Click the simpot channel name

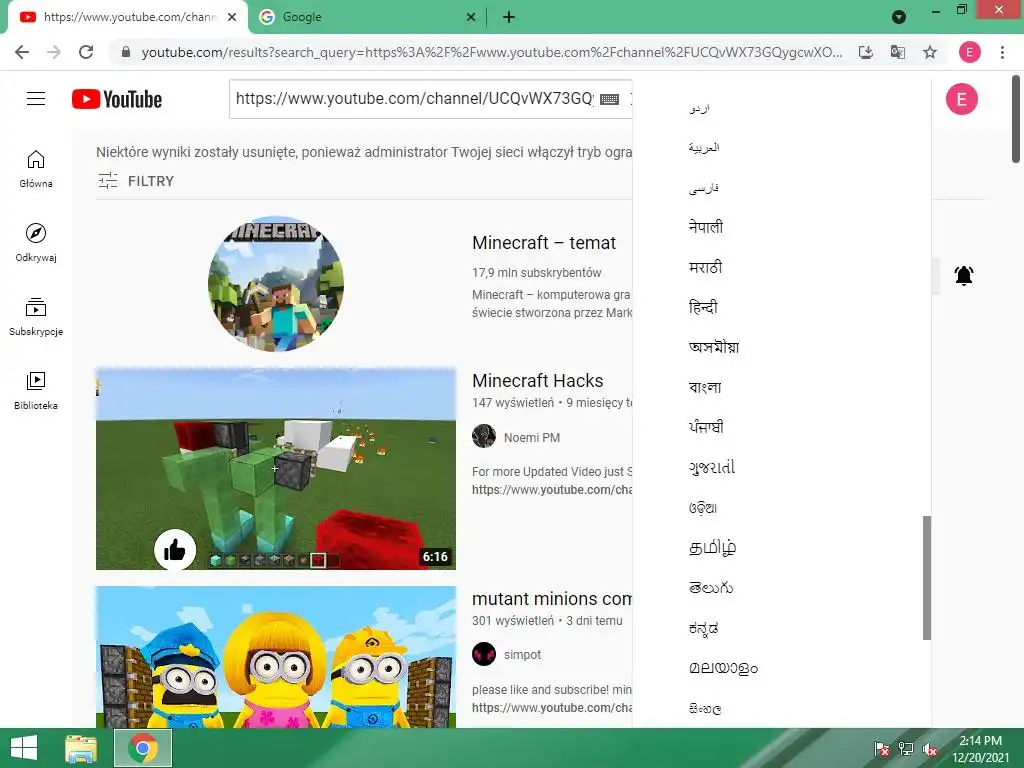click(x=522, y=654)
